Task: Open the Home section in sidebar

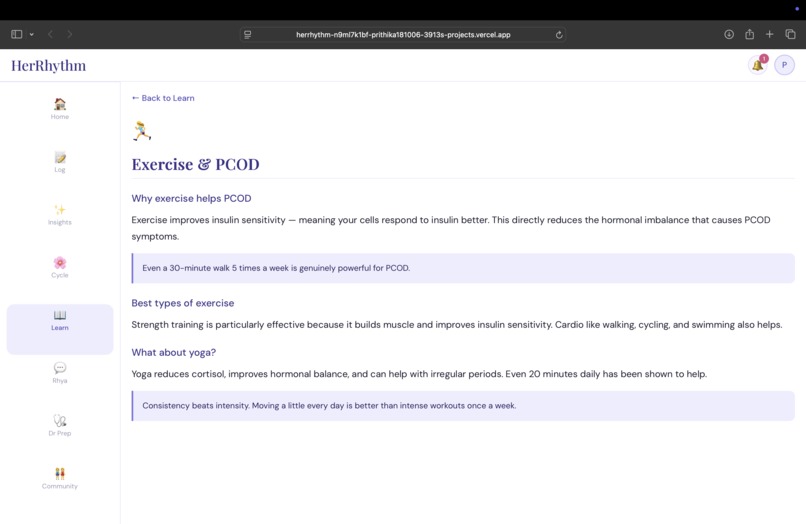Action: [60, 109]
